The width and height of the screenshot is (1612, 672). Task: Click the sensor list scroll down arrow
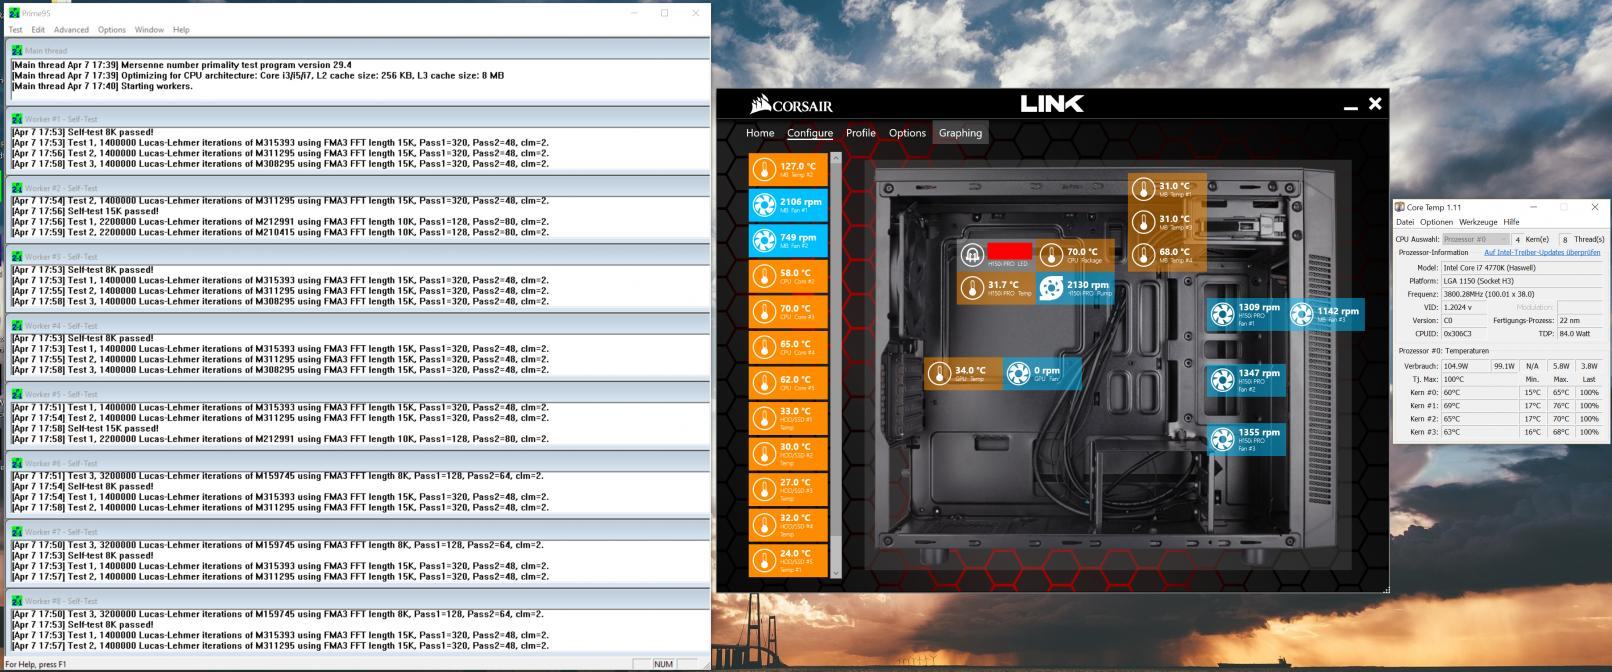click(x=836, y=573)
